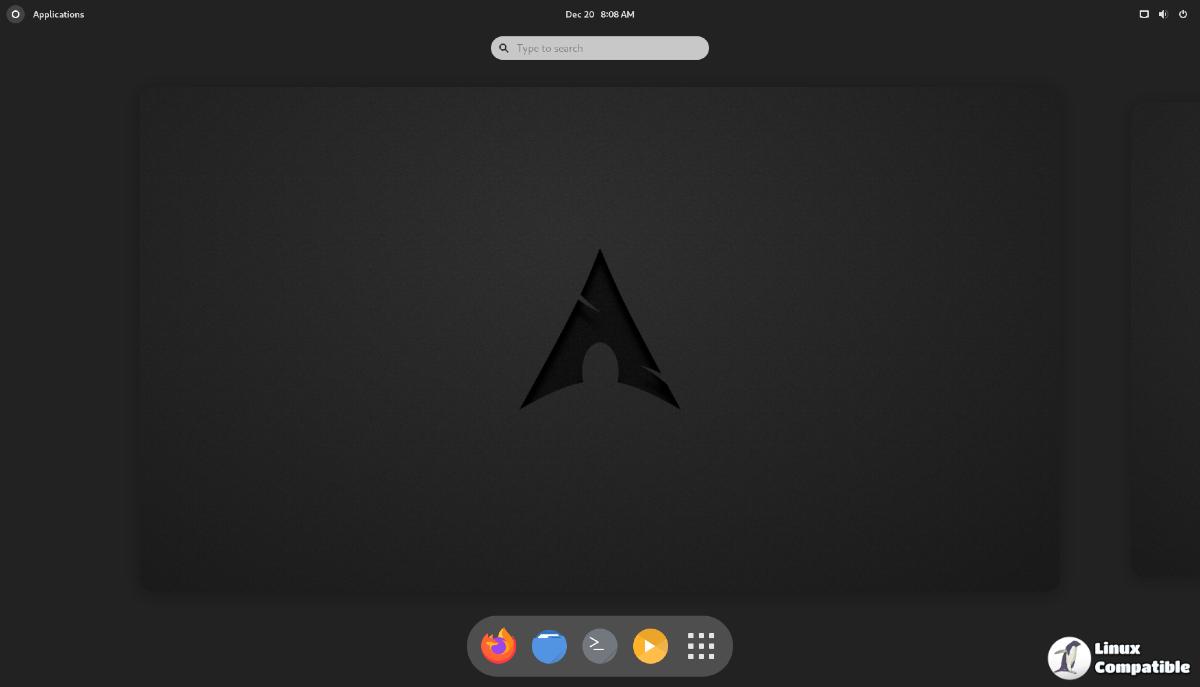
Task: Focus the Type to search field
Action: click(x=605, y=48)
